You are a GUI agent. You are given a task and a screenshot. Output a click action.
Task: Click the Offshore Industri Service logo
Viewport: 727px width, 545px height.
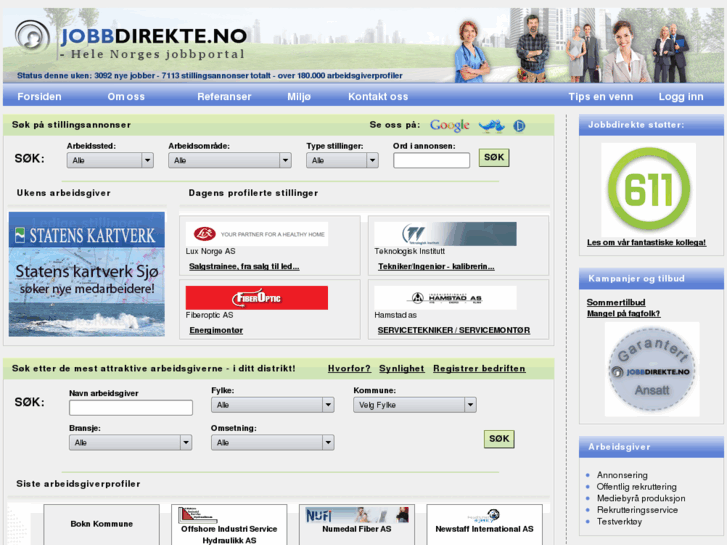pyautogui.click(x=197, y=515)
